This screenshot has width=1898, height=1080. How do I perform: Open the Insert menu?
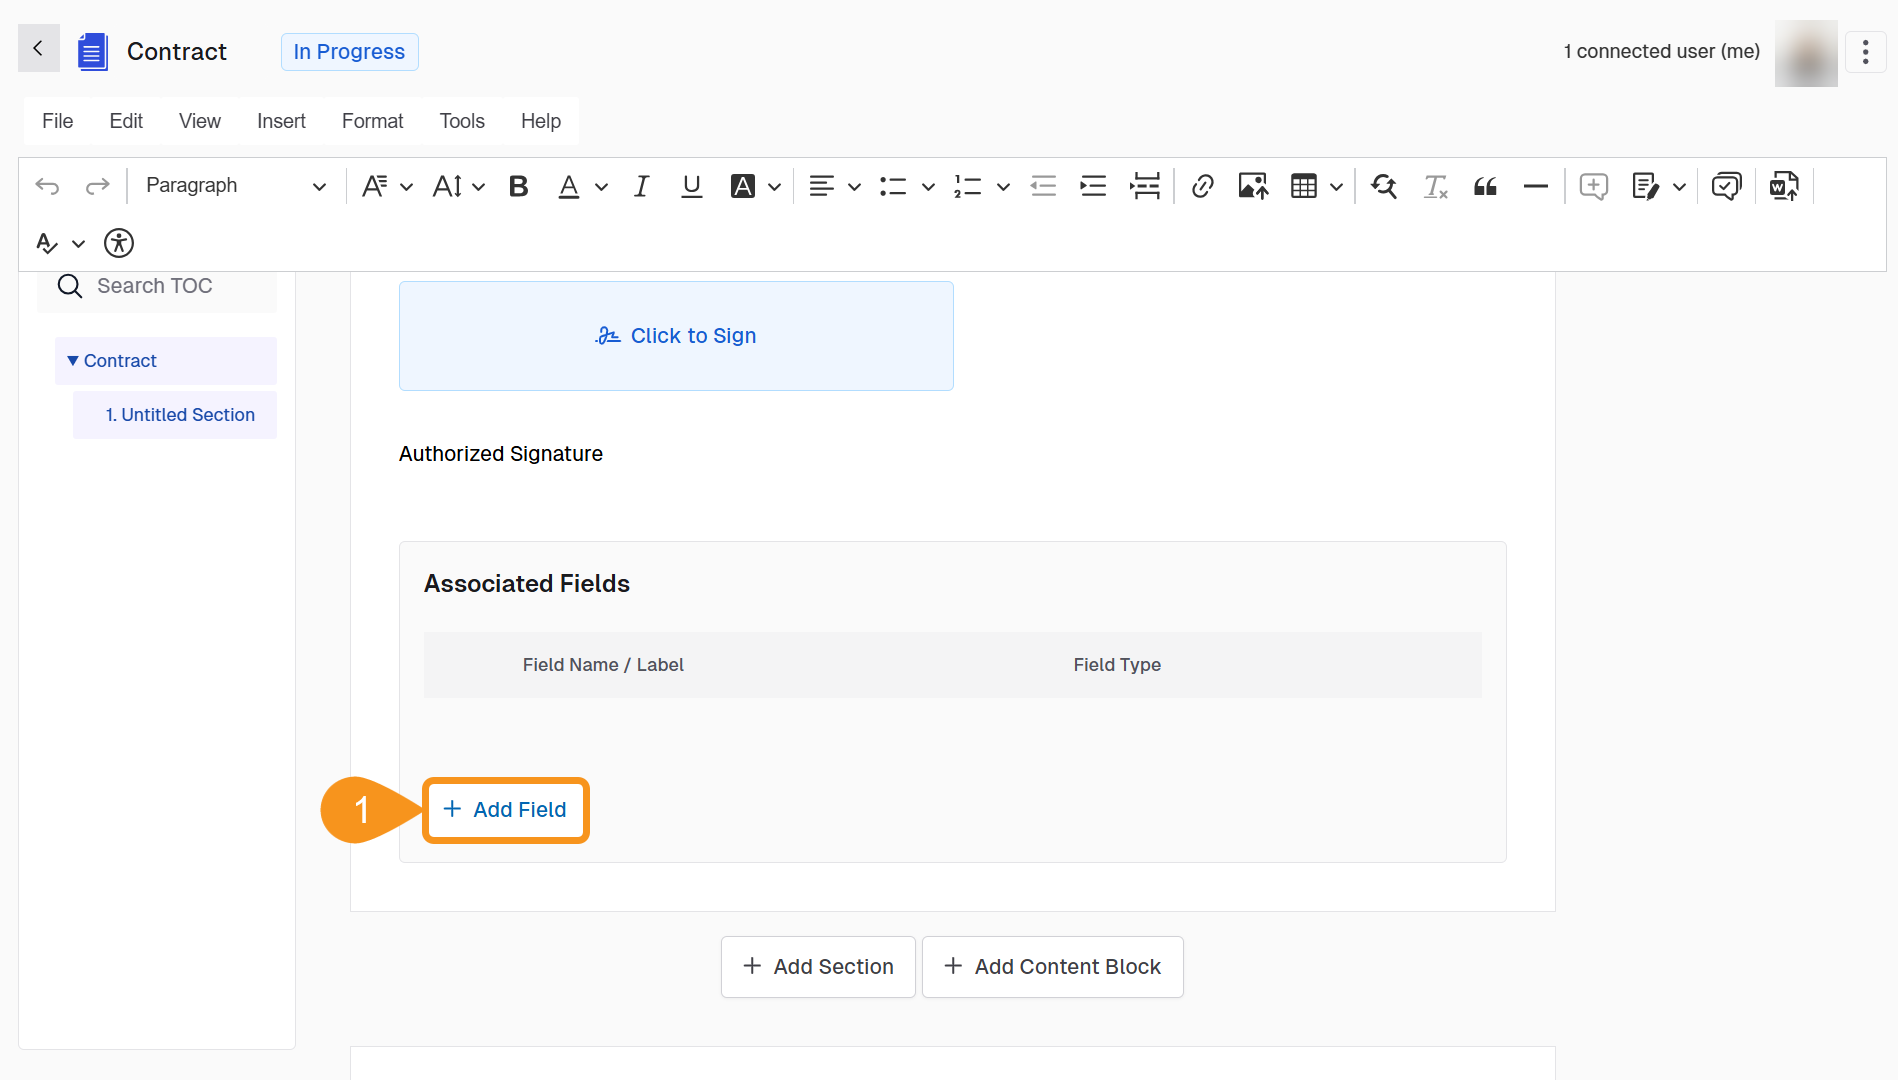pos(281,121)
